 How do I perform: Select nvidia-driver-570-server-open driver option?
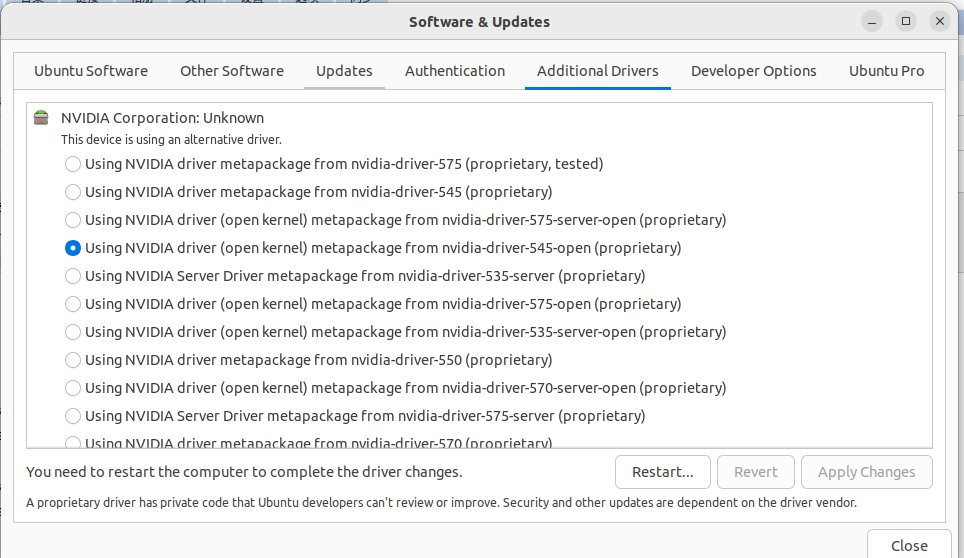(x=73, y=387)
